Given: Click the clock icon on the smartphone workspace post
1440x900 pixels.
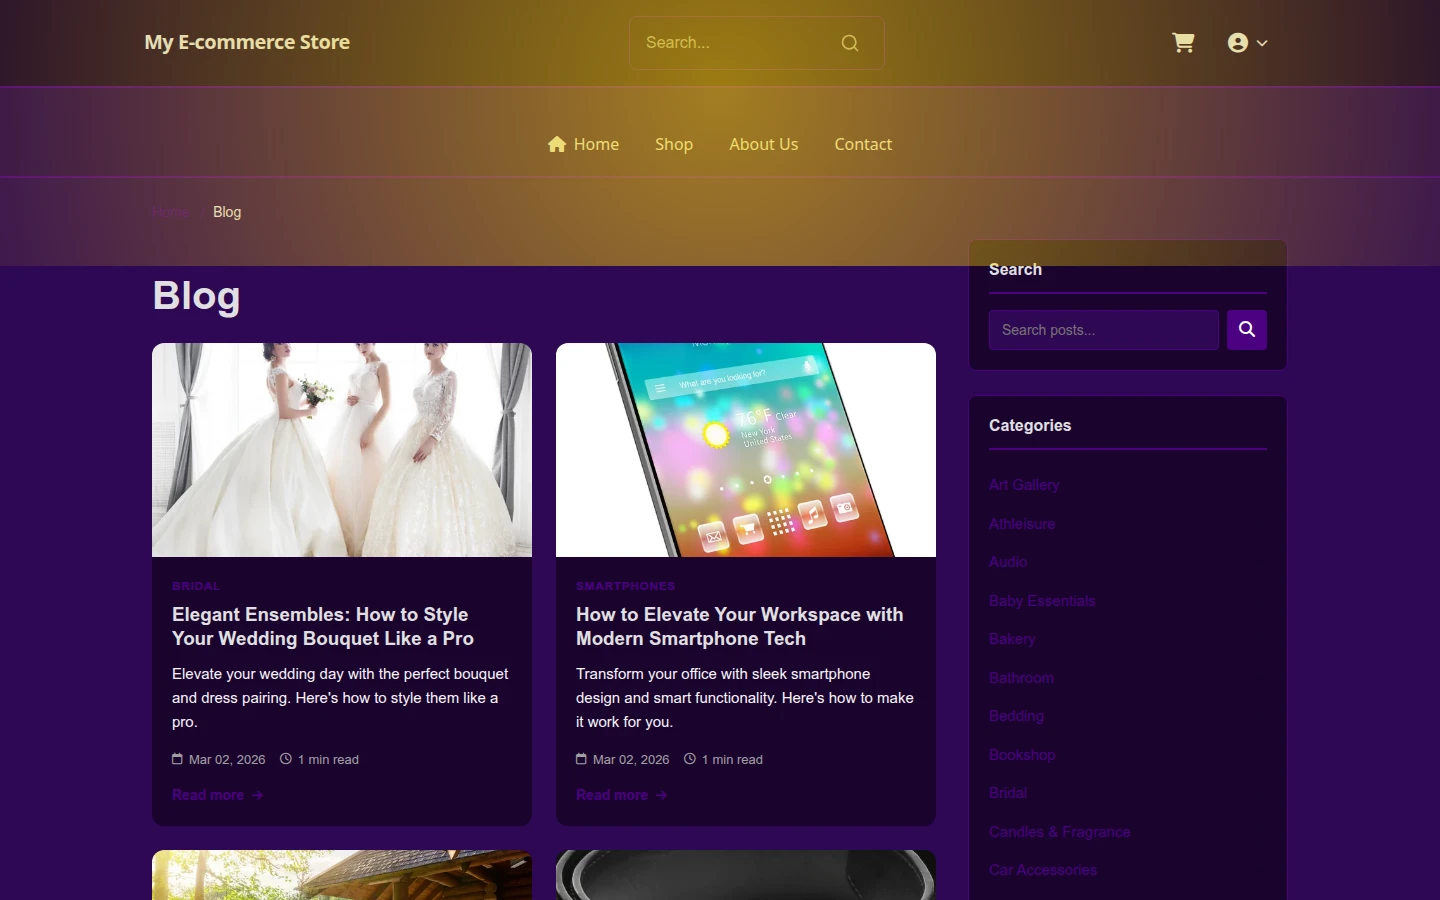Looking at the screenshot, I should point(689,759).
